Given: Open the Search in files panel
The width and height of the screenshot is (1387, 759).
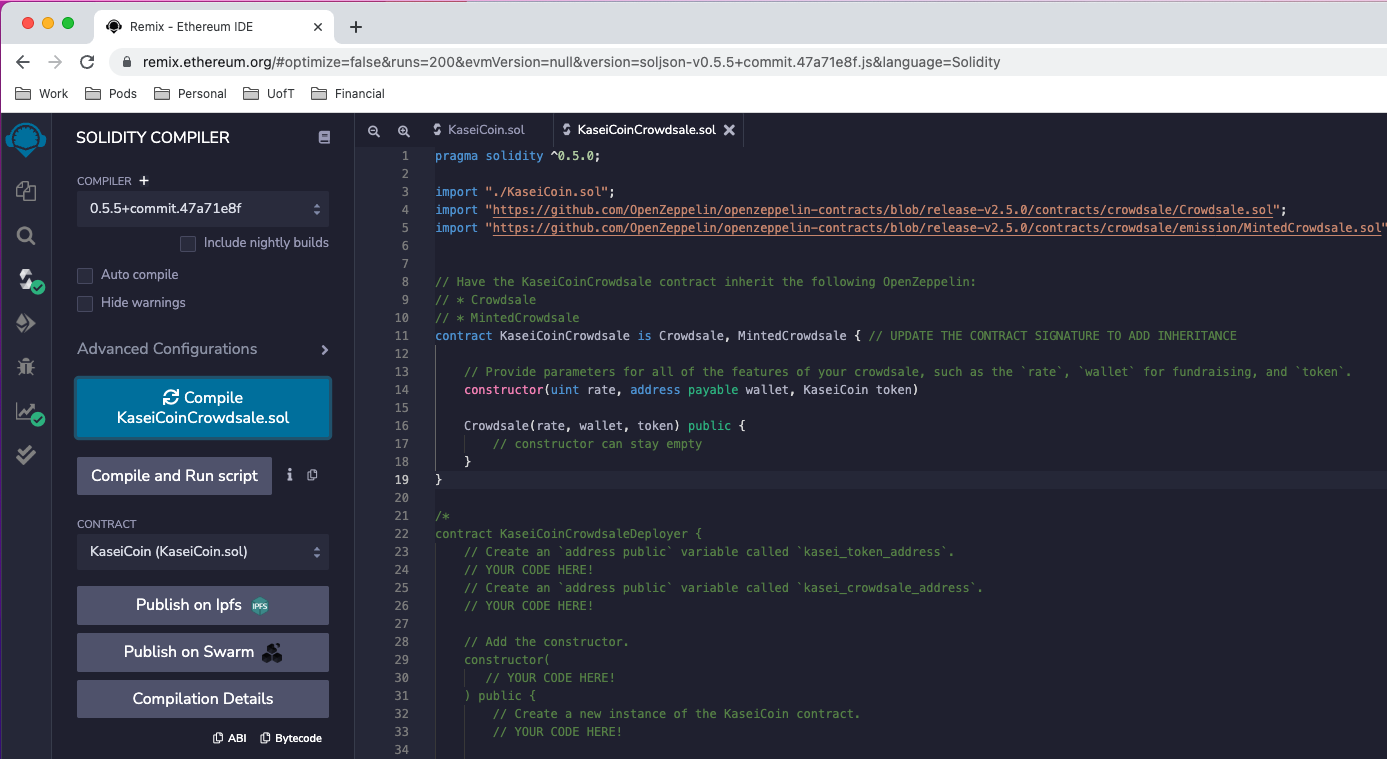Looking at the screenshot, I should pos(26,236).
